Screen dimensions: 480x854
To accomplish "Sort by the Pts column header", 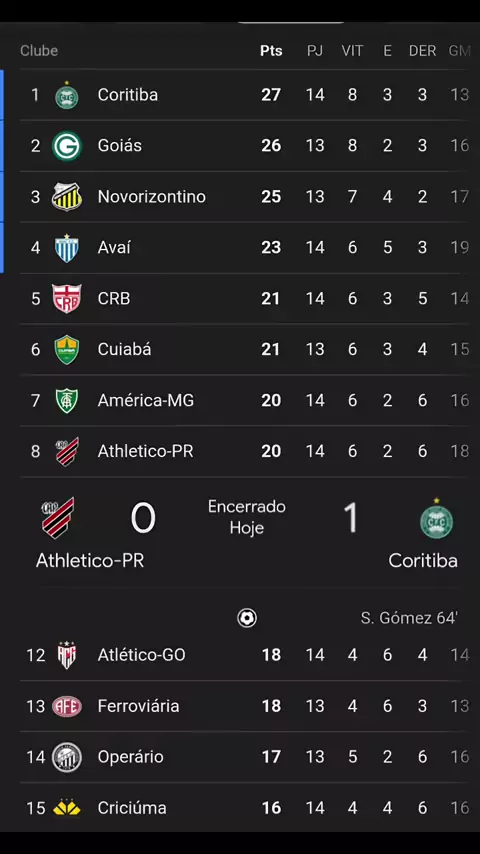I will coord(271,51).
